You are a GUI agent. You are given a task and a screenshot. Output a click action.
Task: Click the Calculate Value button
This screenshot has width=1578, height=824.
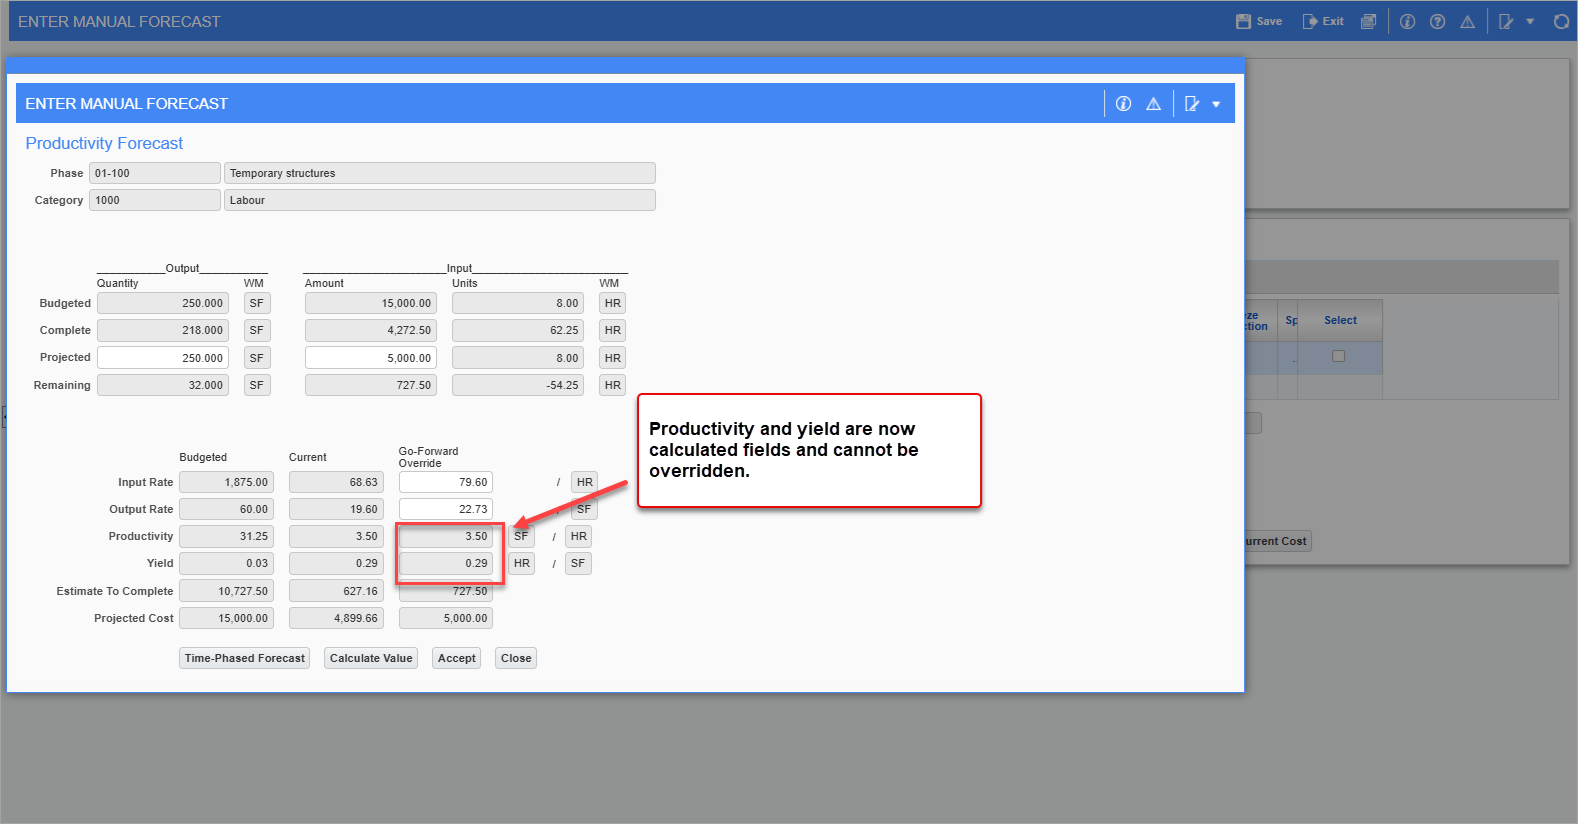[371, 658]
